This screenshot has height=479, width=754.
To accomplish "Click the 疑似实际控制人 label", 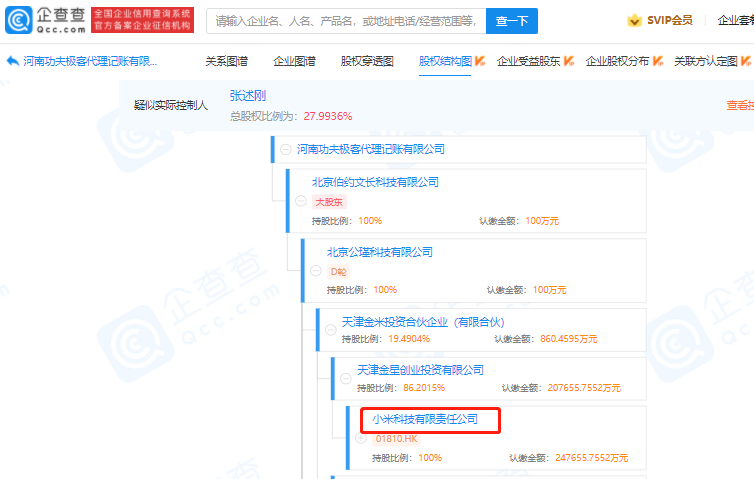I will [x=171, y=105].
